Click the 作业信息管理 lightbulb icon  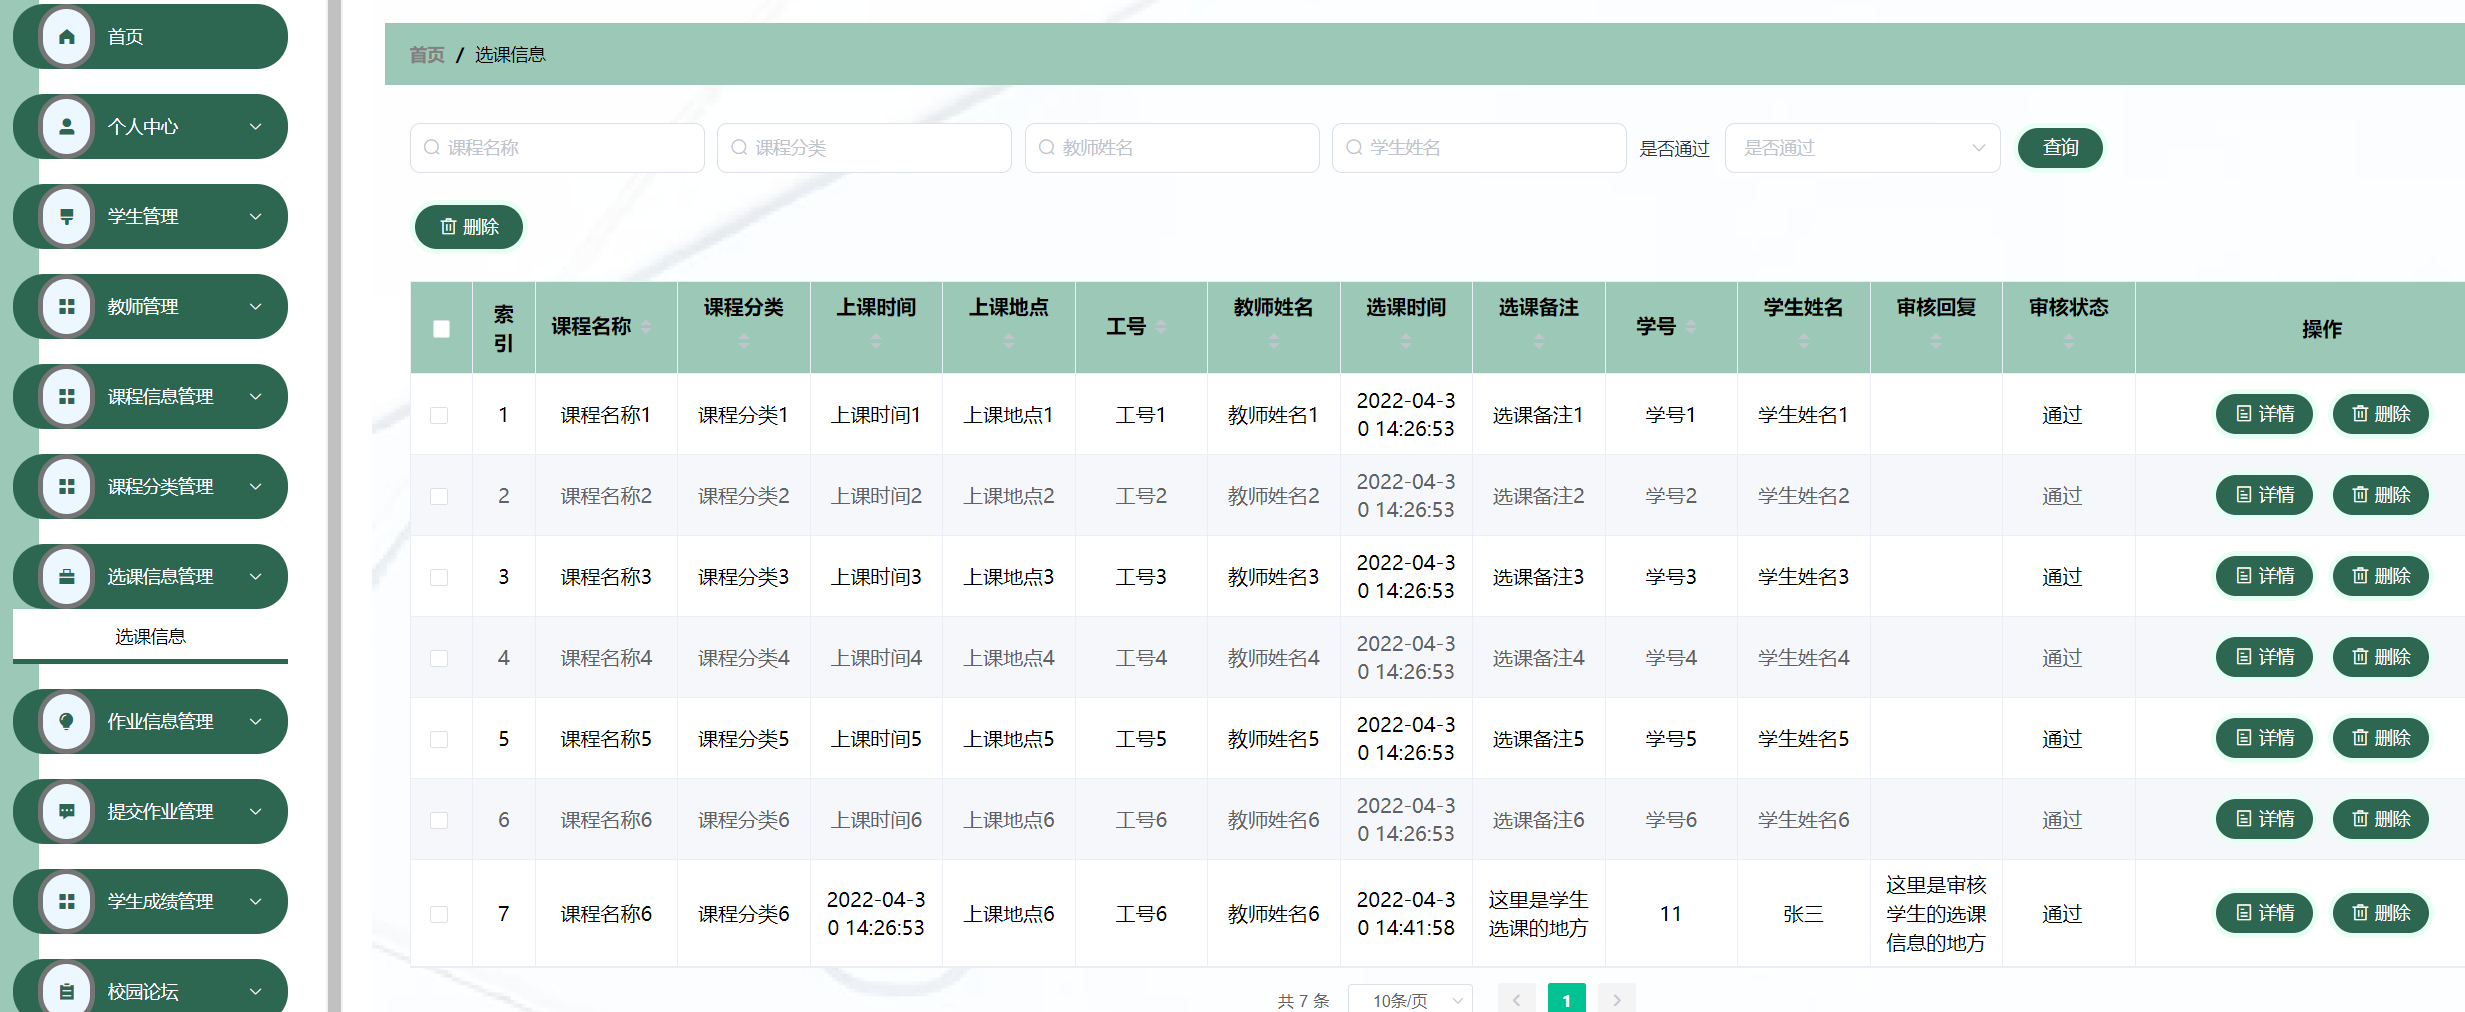coord(66,721)
